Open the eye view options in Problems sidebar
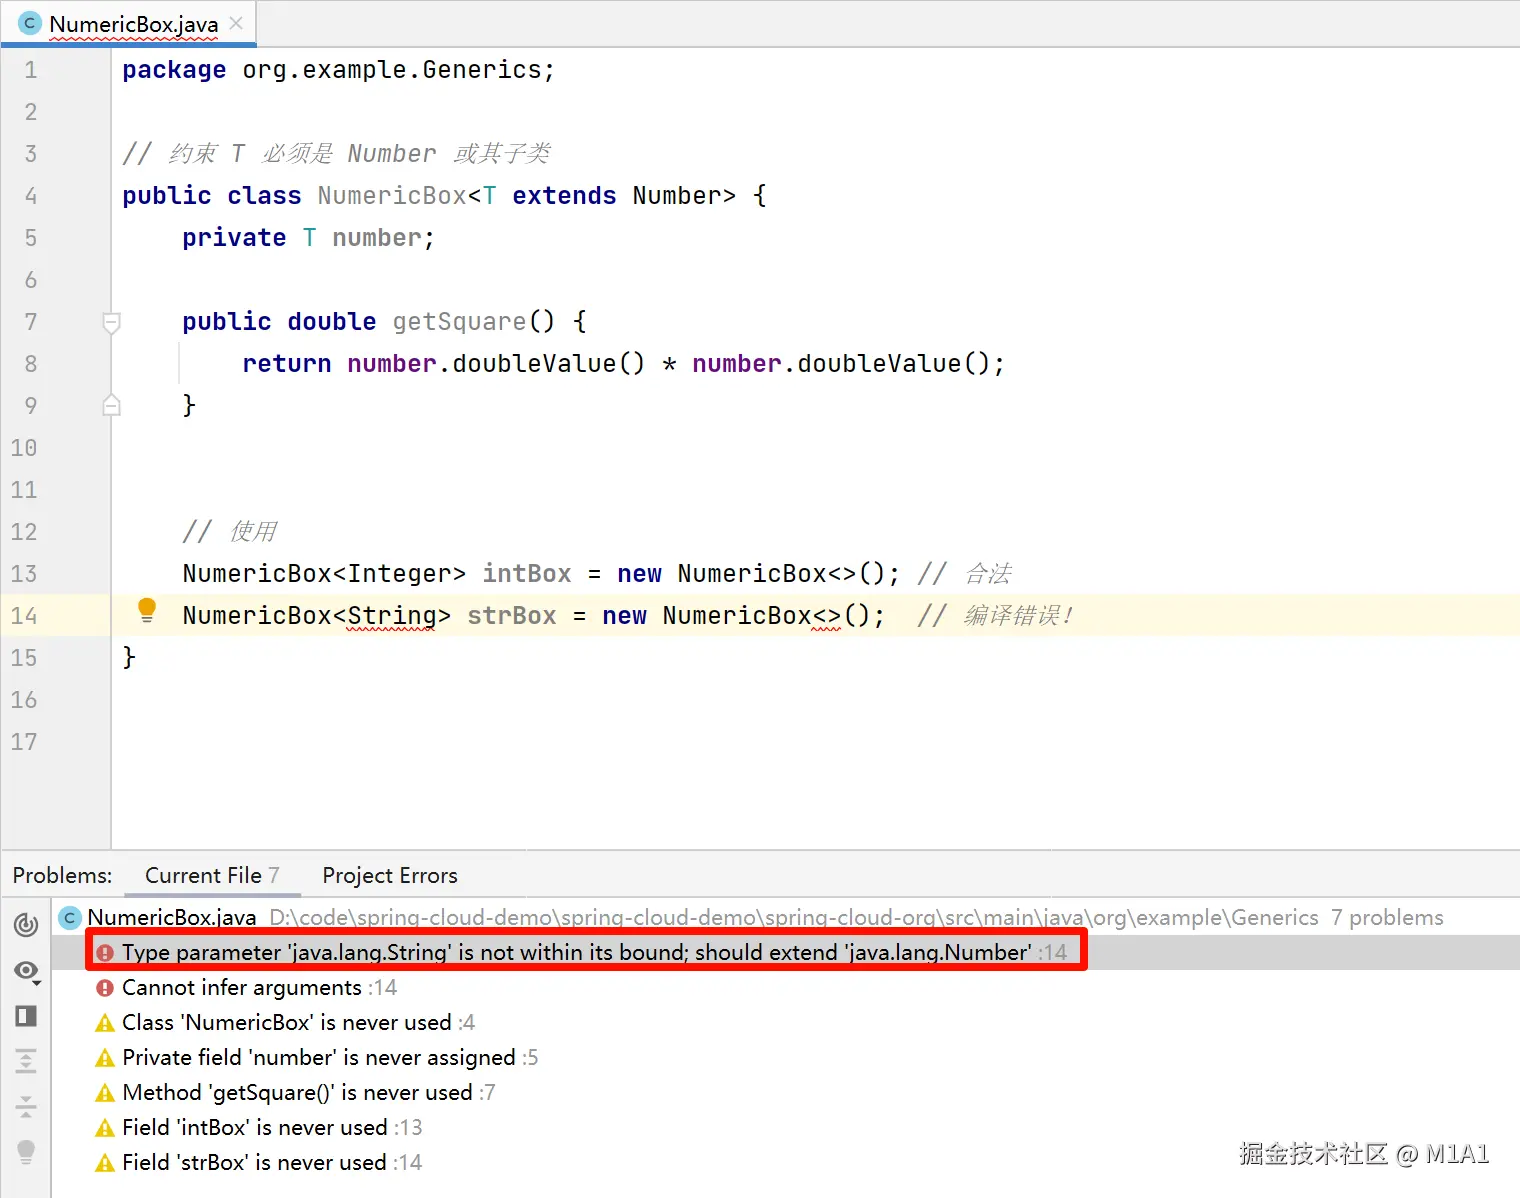The height and width of the screenshot is (1198, 1520). click(x=27, y=971)
